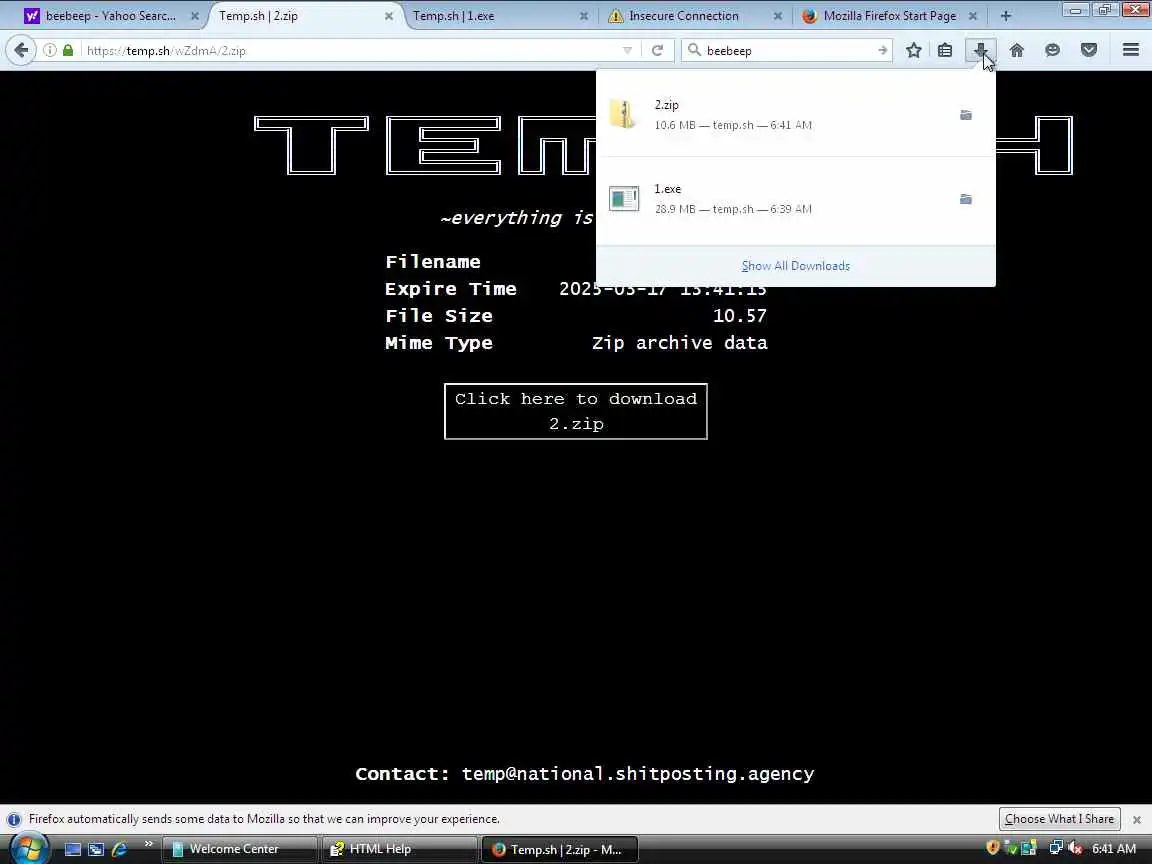Open the 2.zip downloaded file entry
1152x864 pixels.
pyautogui.click(x=796, y=115)
